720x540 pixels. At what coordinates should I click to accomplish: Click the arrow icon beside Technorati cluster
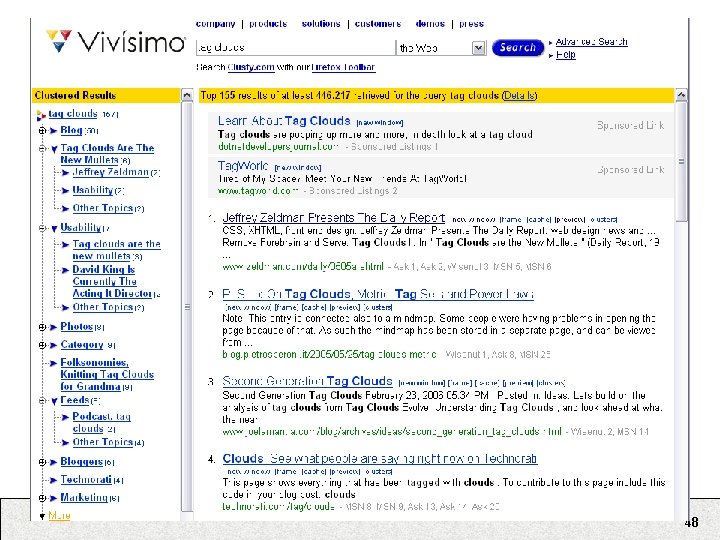pyautogui.click(x=53, y=480)
